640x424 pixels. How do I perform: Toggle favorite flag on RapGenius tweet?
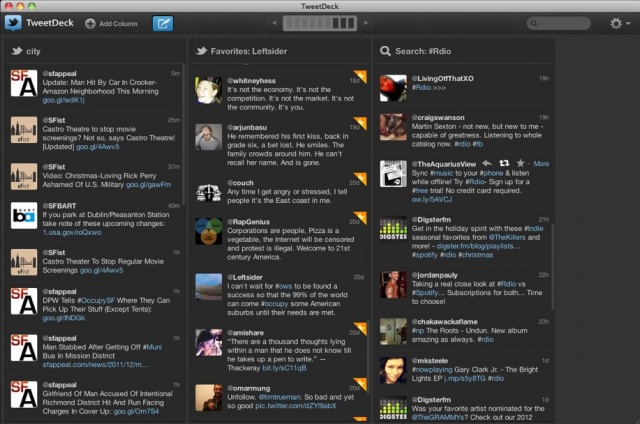(361, 217)
